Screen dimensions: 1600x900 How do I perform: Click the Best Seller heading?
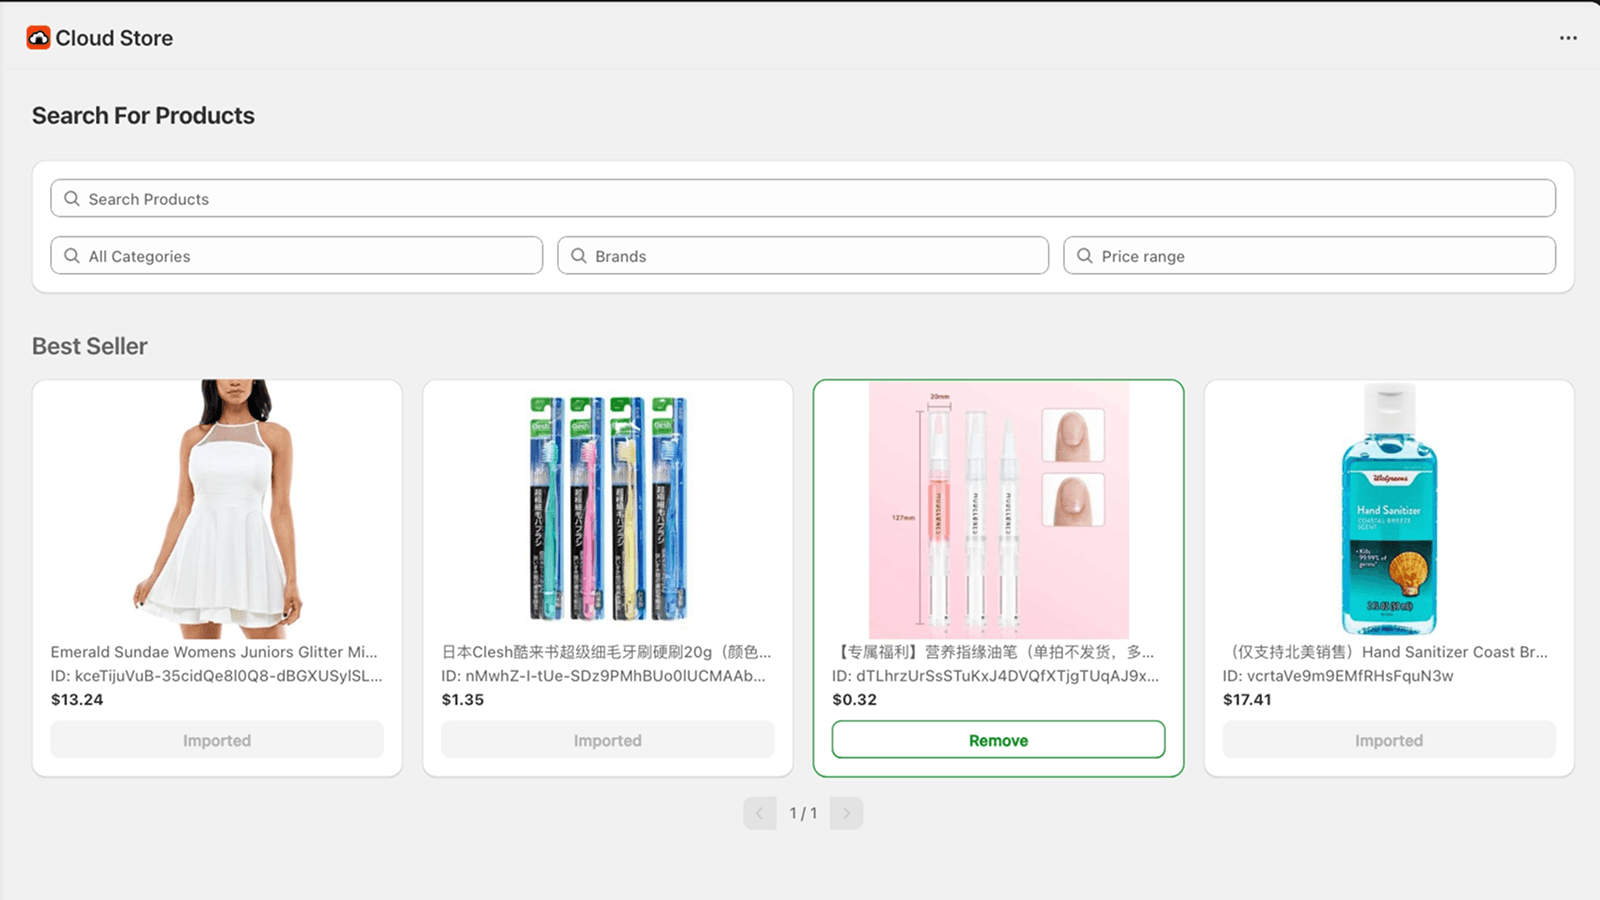[90, 346]
